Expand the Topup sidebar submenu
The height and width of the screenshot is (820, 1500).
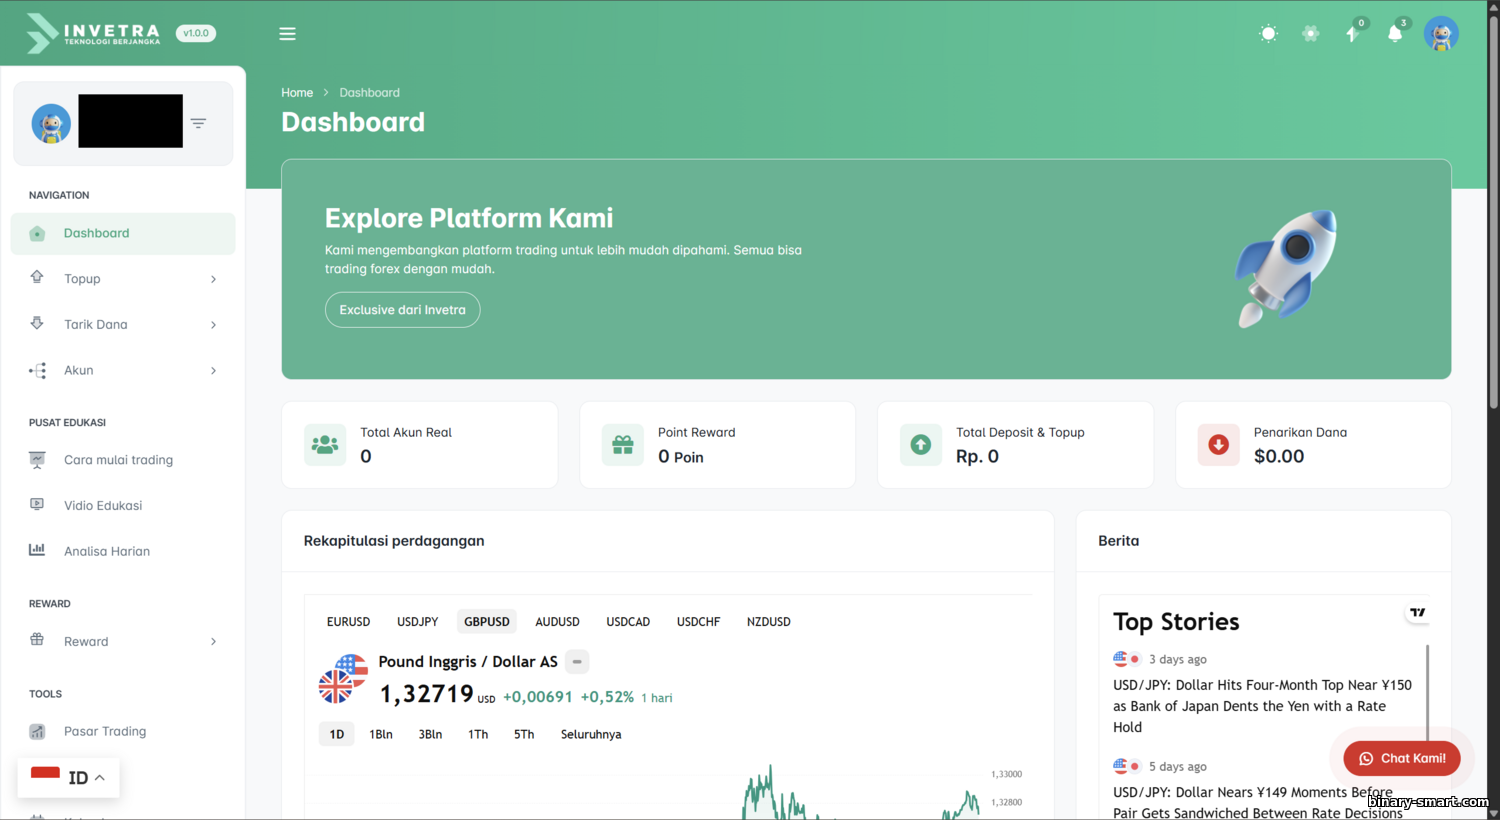pyautogui.click(x=123, y=279)
